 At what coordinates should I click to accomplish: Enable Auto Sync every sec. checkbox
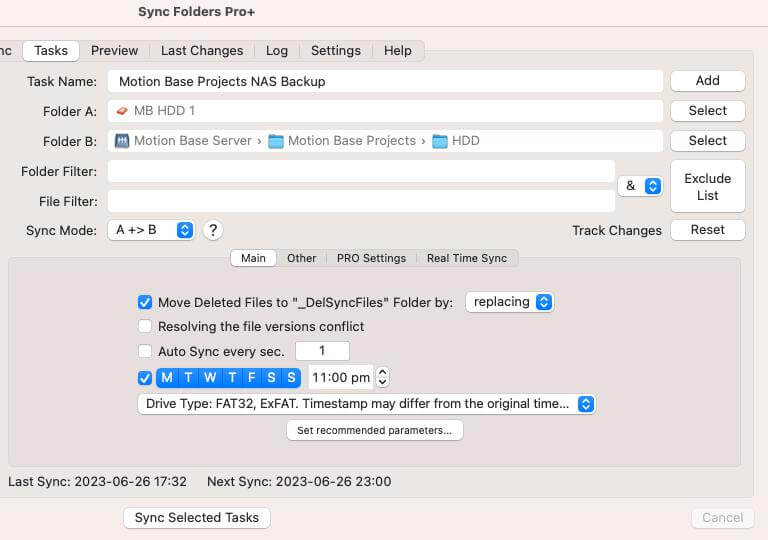pos(145,351)
